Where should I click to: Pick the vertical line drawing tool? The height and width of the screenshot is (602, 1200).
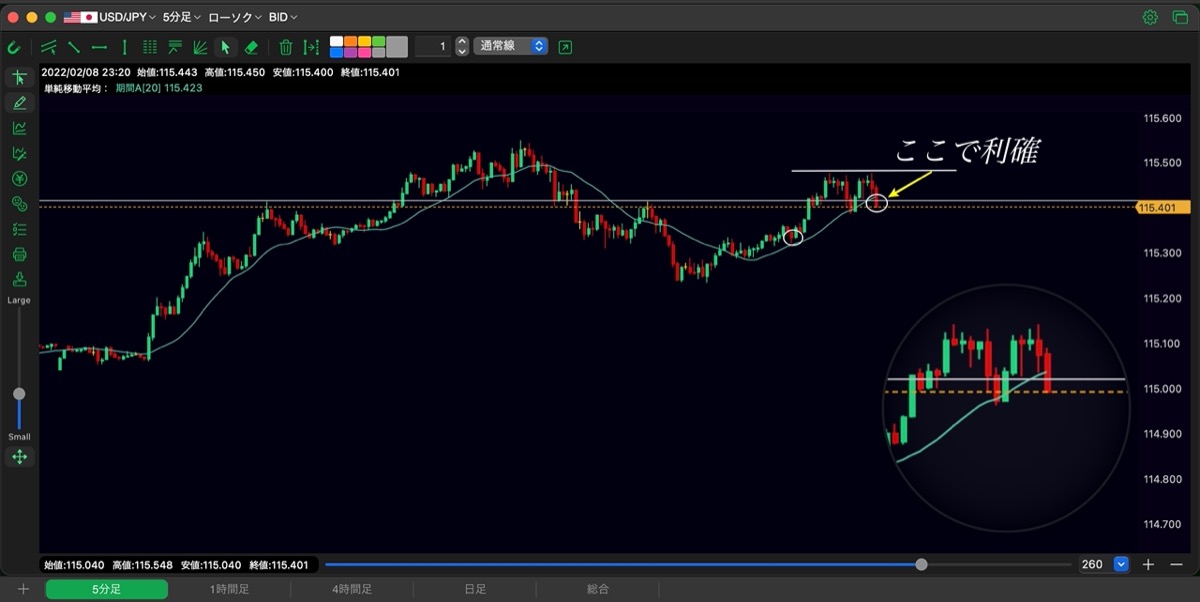click(x=124, y=47)
